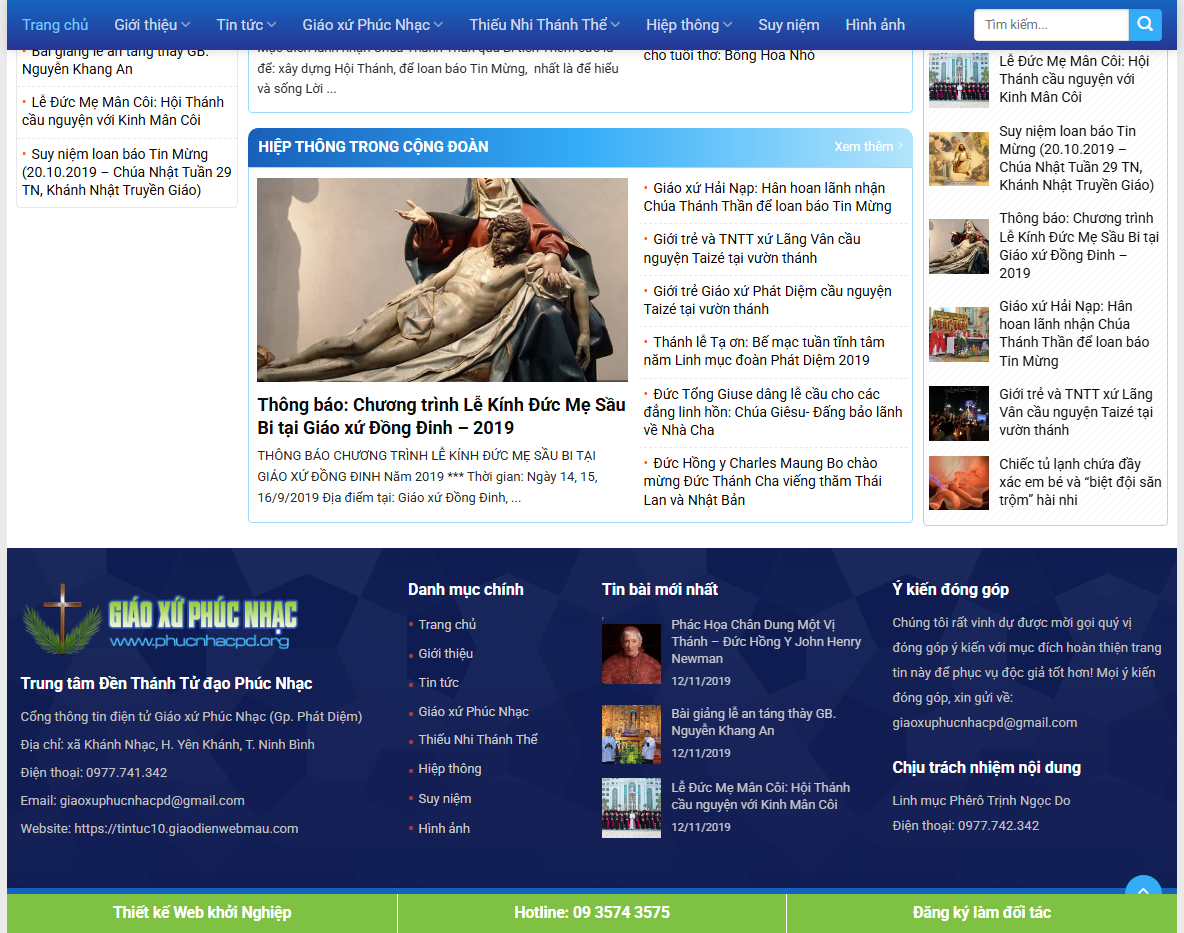Expand the Thiếu Nhi Thánh Thể dropdown
Viewport: 1184px width, 933px height.
[540, 25]
